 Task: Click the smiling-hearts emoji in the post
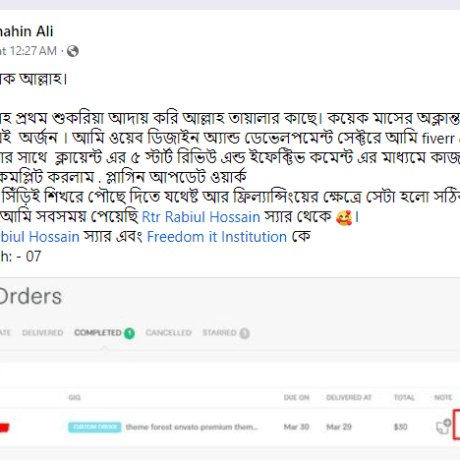344,218
